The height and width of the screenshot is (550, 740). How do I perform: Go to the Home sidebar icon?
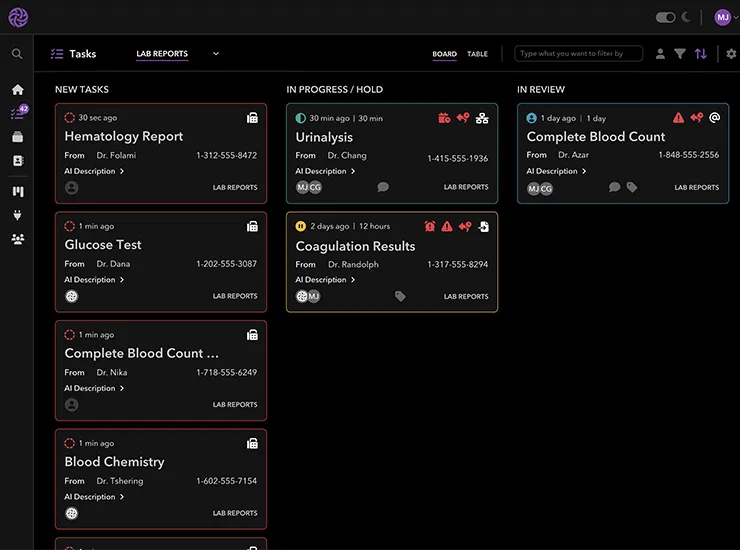[17, 90]
